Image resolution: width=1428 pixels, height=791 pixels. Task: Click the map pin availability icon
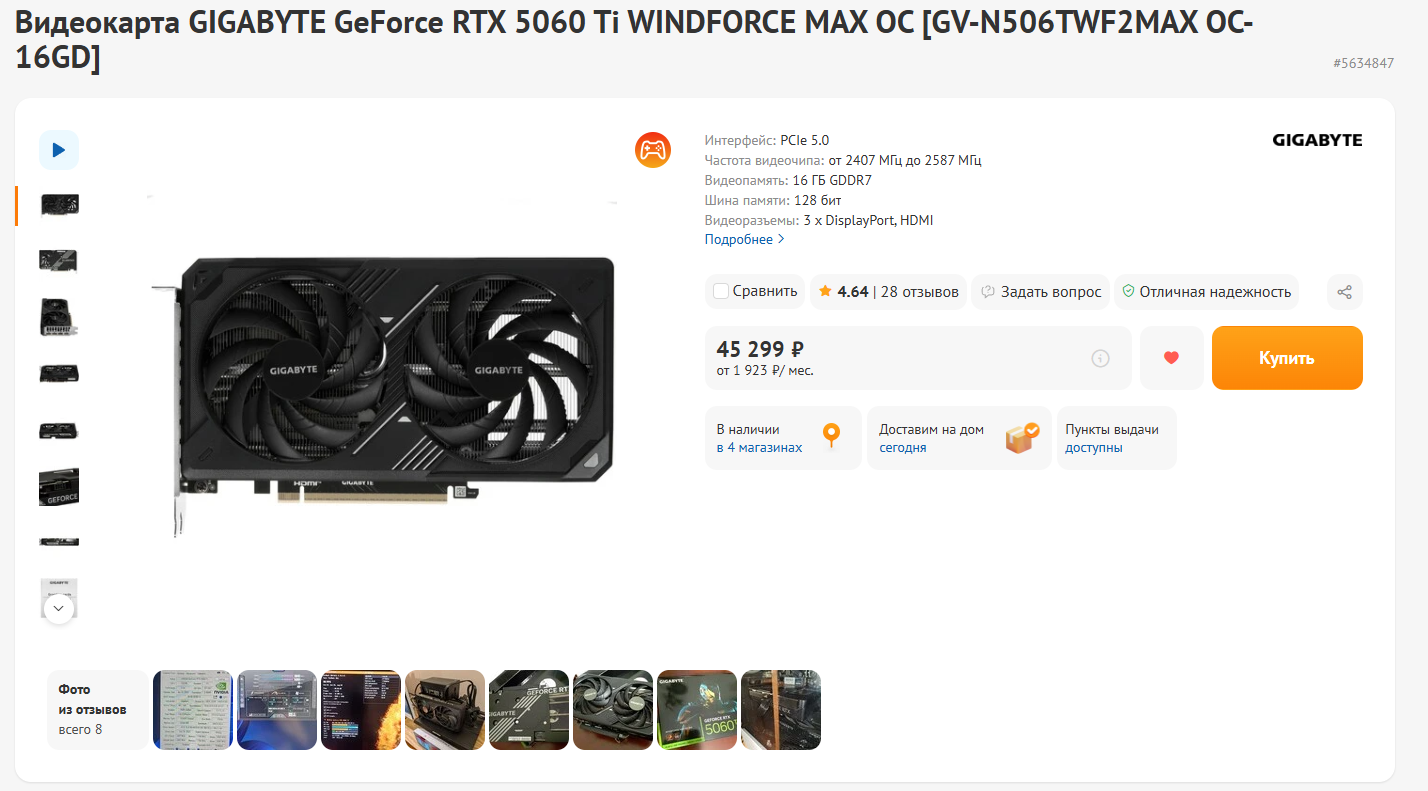[831, 437]
